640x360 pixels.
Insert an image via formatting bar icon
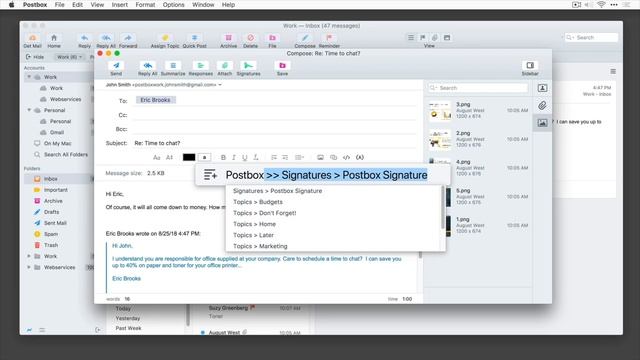[320, 158]
